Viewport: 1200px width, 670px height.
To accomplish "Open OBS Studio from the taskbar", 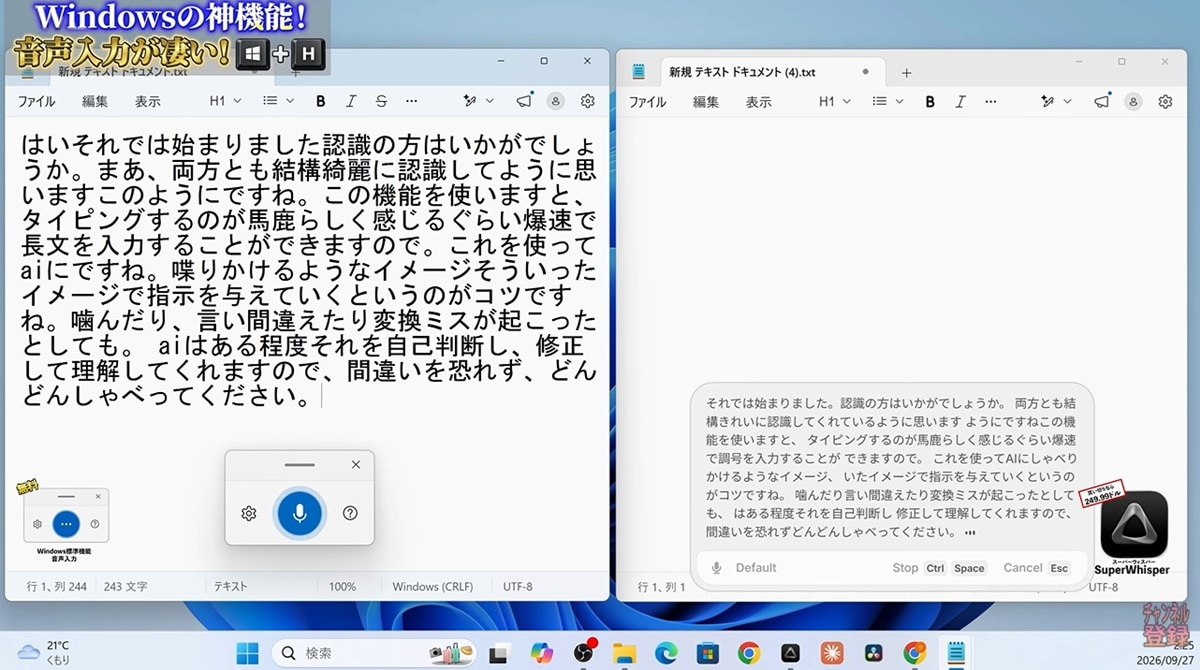I will click(x=584, y=653).
